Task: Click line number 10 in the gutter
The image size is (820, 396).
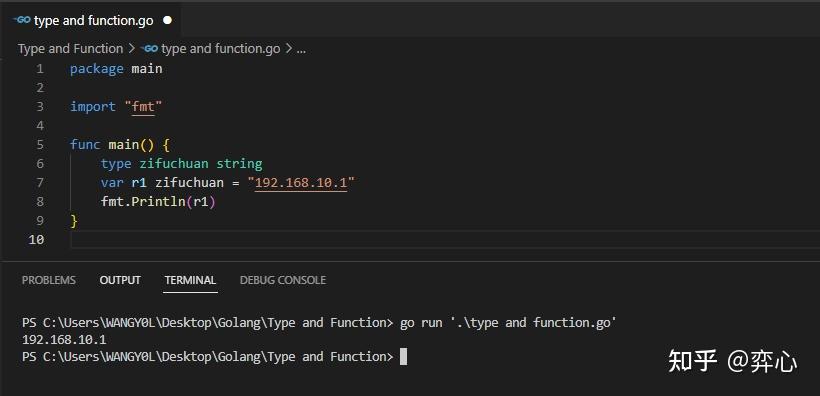Action: [x=36, y=240]
